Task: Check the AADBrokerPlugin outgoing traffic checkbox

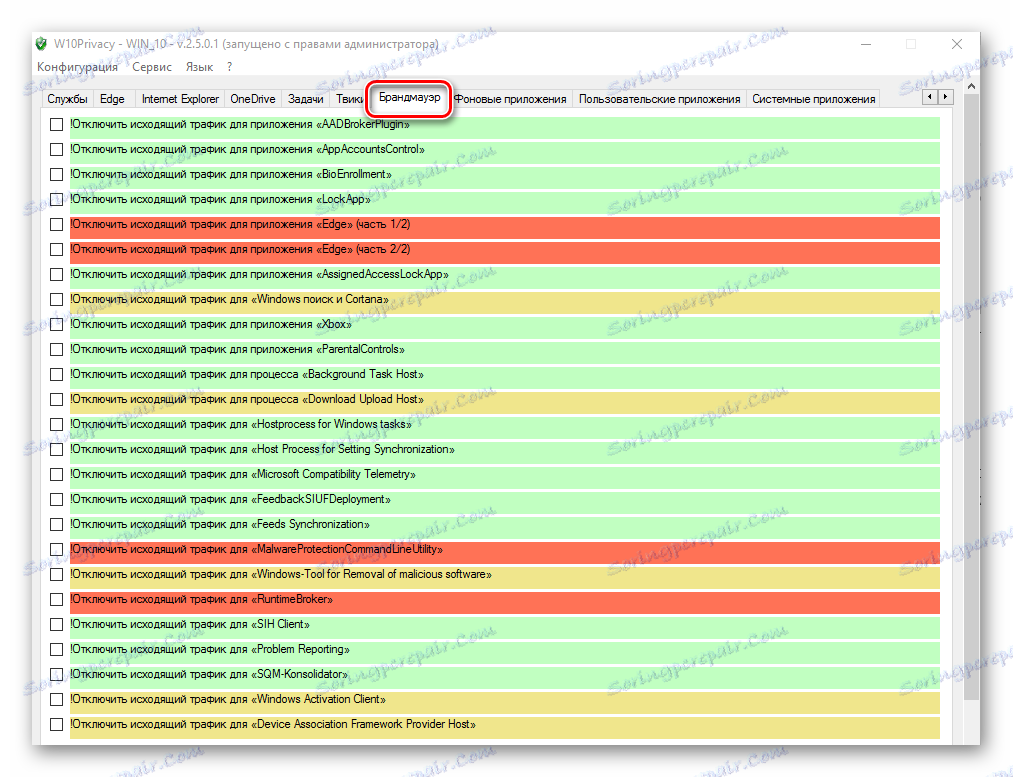Action: click(x=57, y=124)
